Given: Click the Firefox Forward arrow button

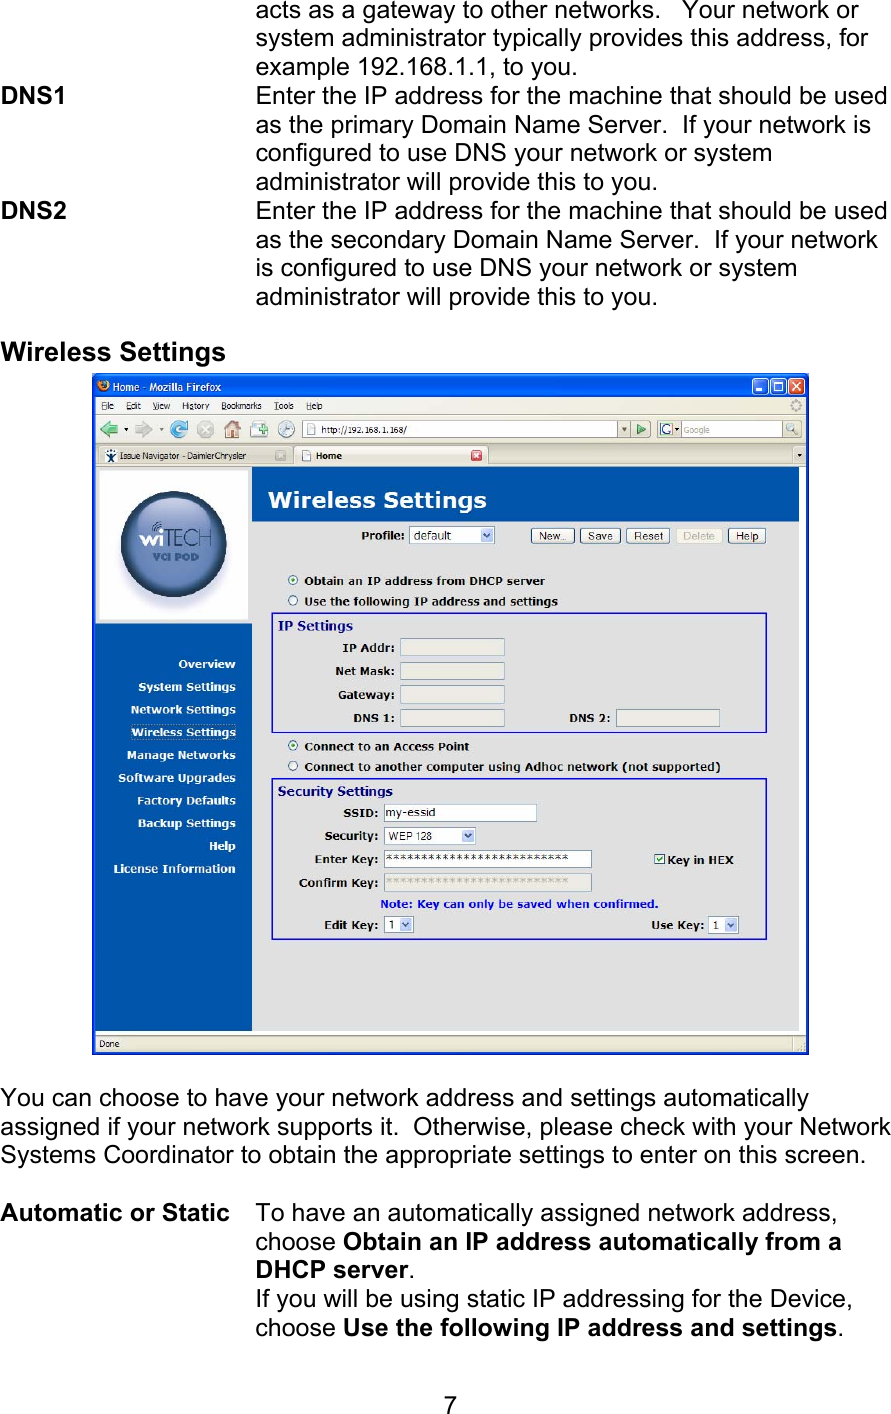Looking at the screenshot, I should click(x=144, y=429).
